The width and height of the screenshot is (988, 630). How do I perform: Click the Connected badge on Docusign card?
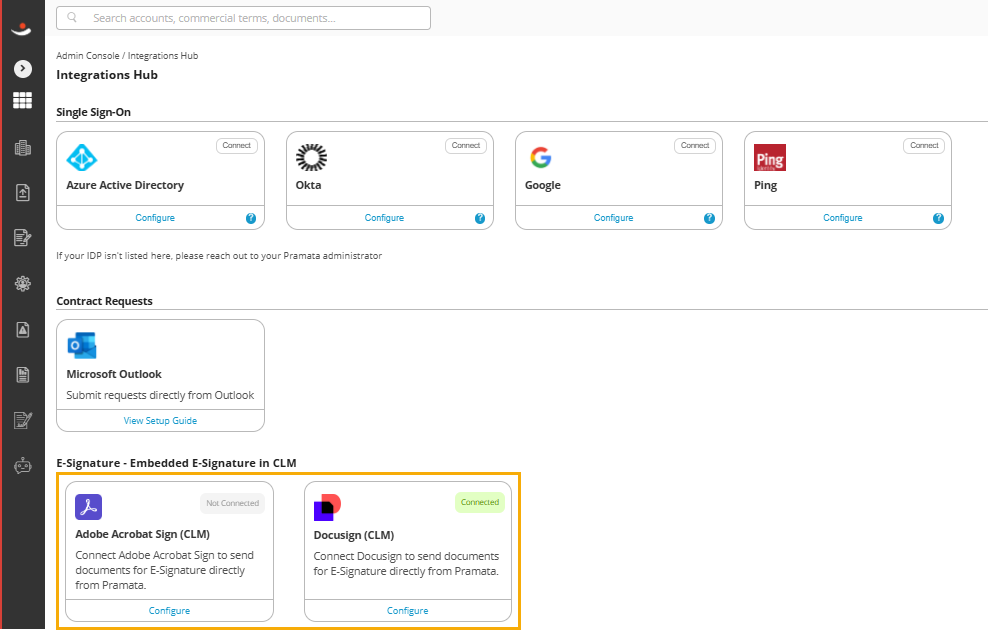click(480, 502)
